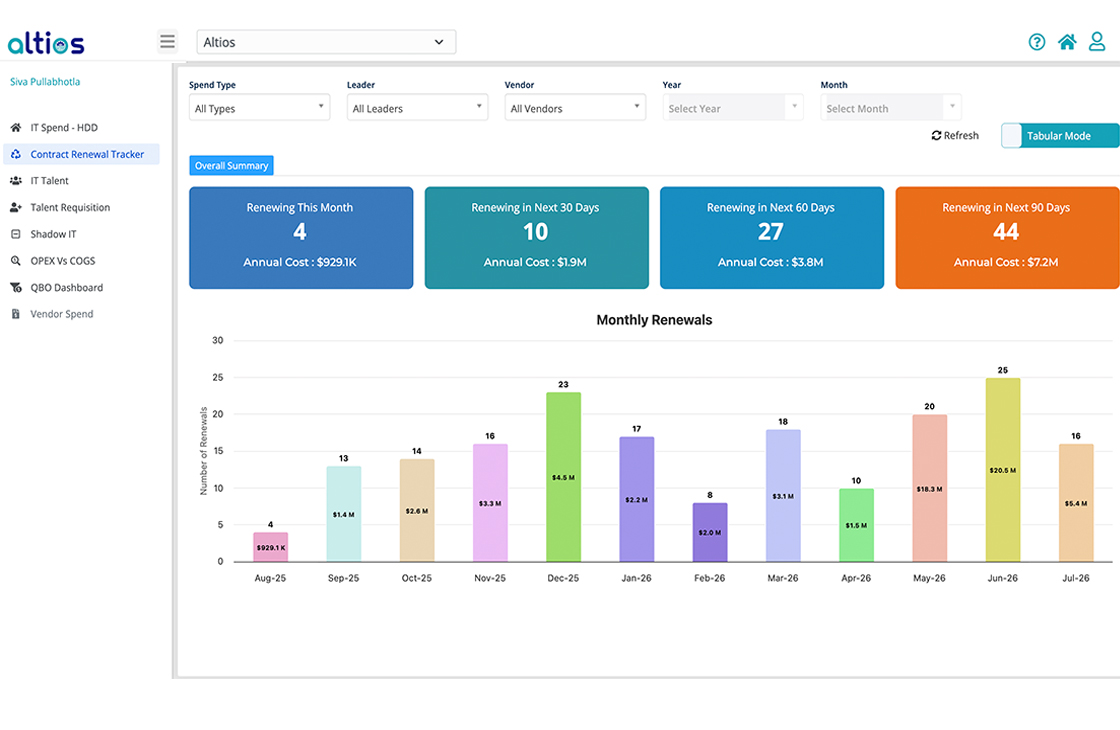Viewport: 1120px width, 730px height.
Task: Enable Tabular Mode
Action: (1058, 135)
